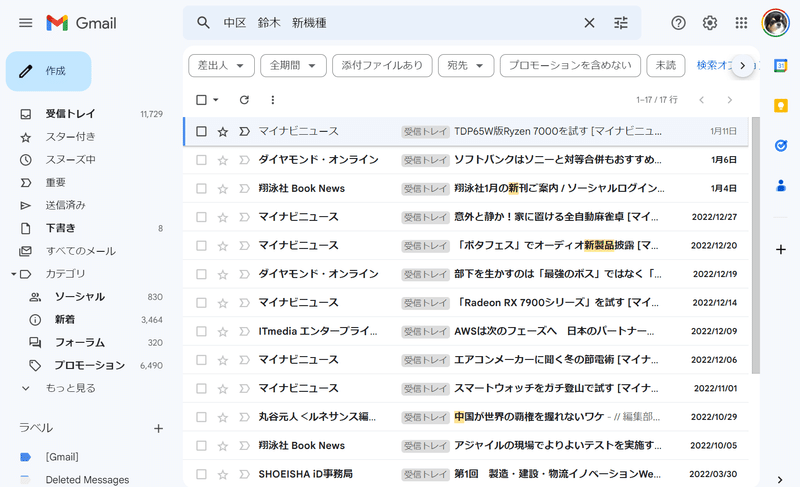Mark 翔泳社1月の新刊 email as important

coord(244,189)
